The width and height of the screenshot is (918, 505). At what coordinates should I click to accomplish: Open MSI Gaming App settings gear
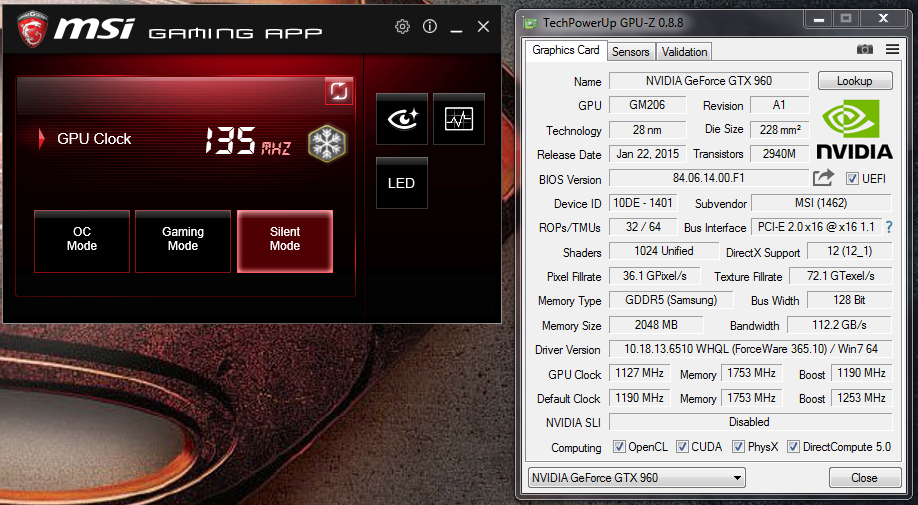[402, 26]
